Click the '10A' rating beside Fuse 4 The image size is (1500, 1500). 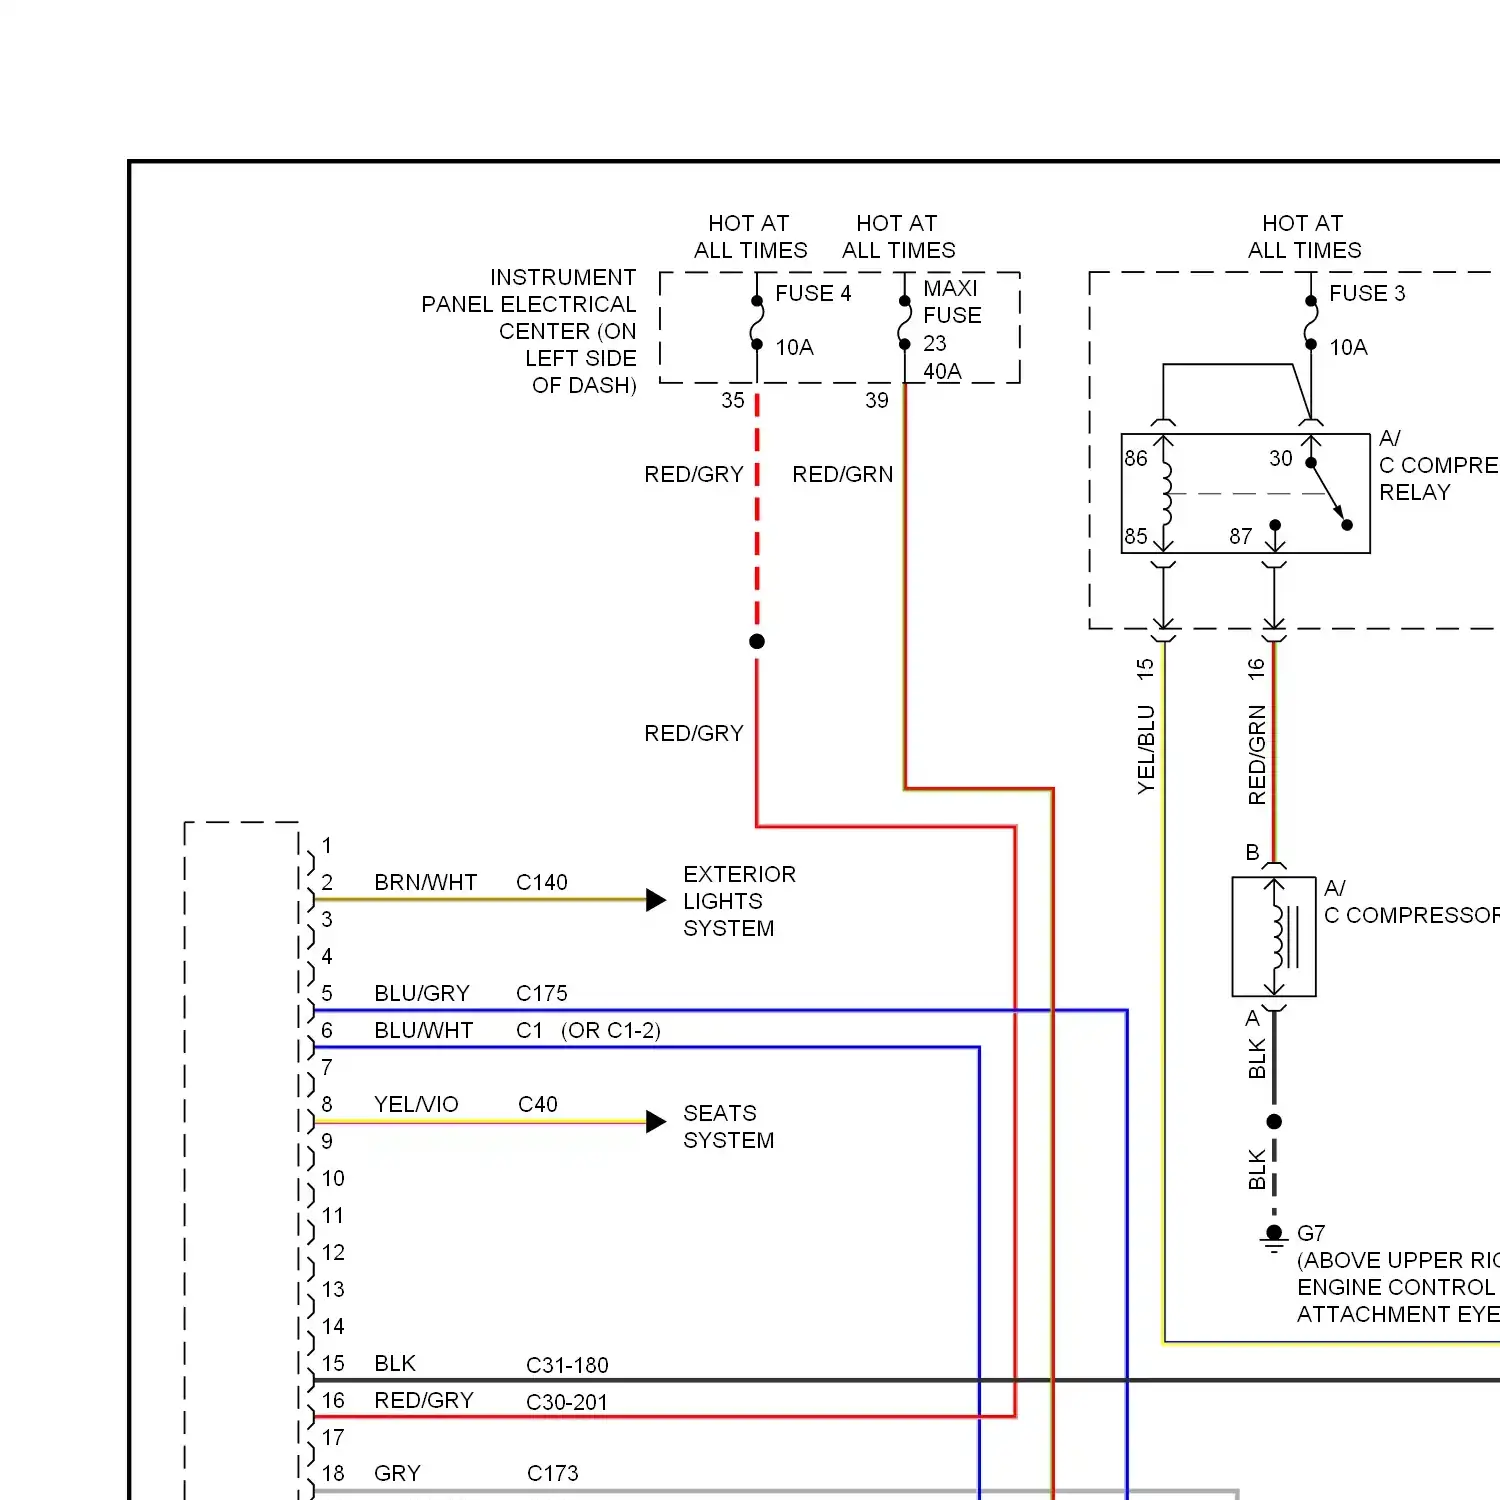pos(794,347)
